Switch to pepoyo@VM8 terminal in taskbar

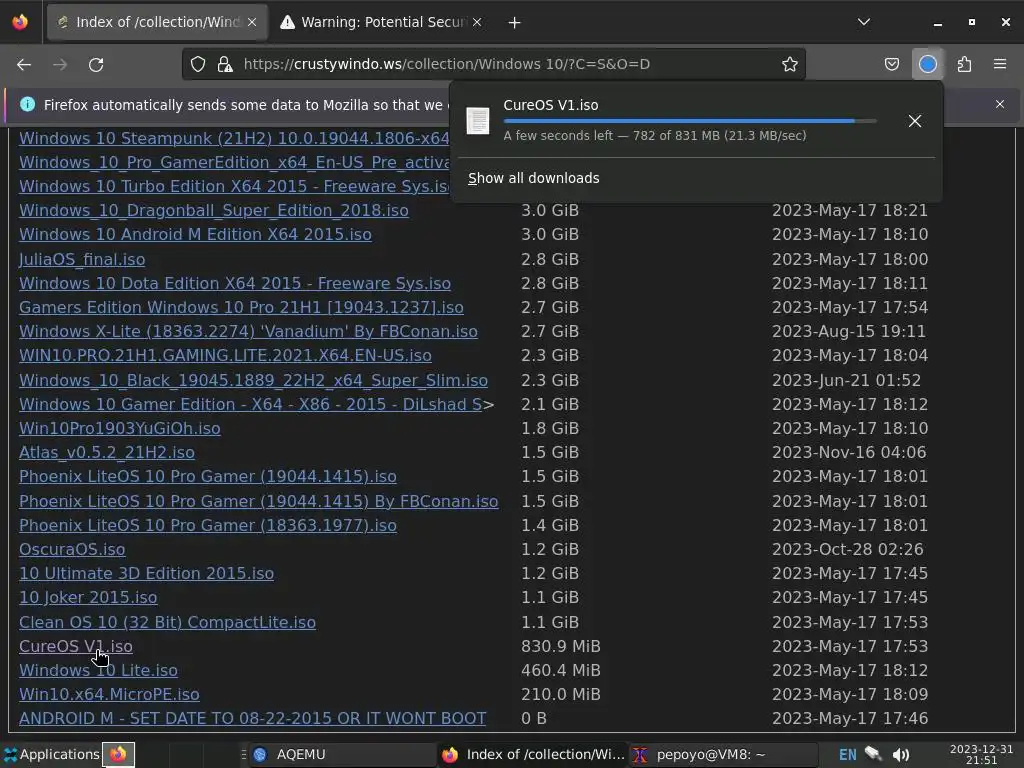click(x=724, y=754)
